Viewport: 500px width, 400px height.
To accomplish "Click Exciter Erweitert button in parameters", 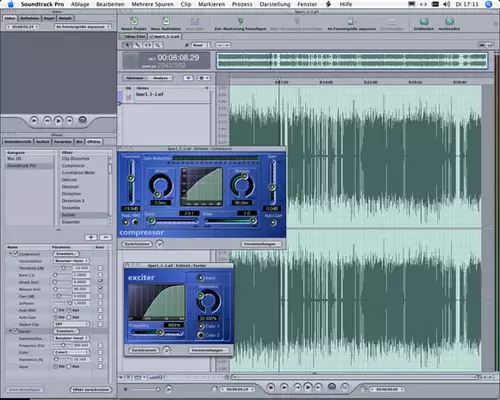I will 66,331.
